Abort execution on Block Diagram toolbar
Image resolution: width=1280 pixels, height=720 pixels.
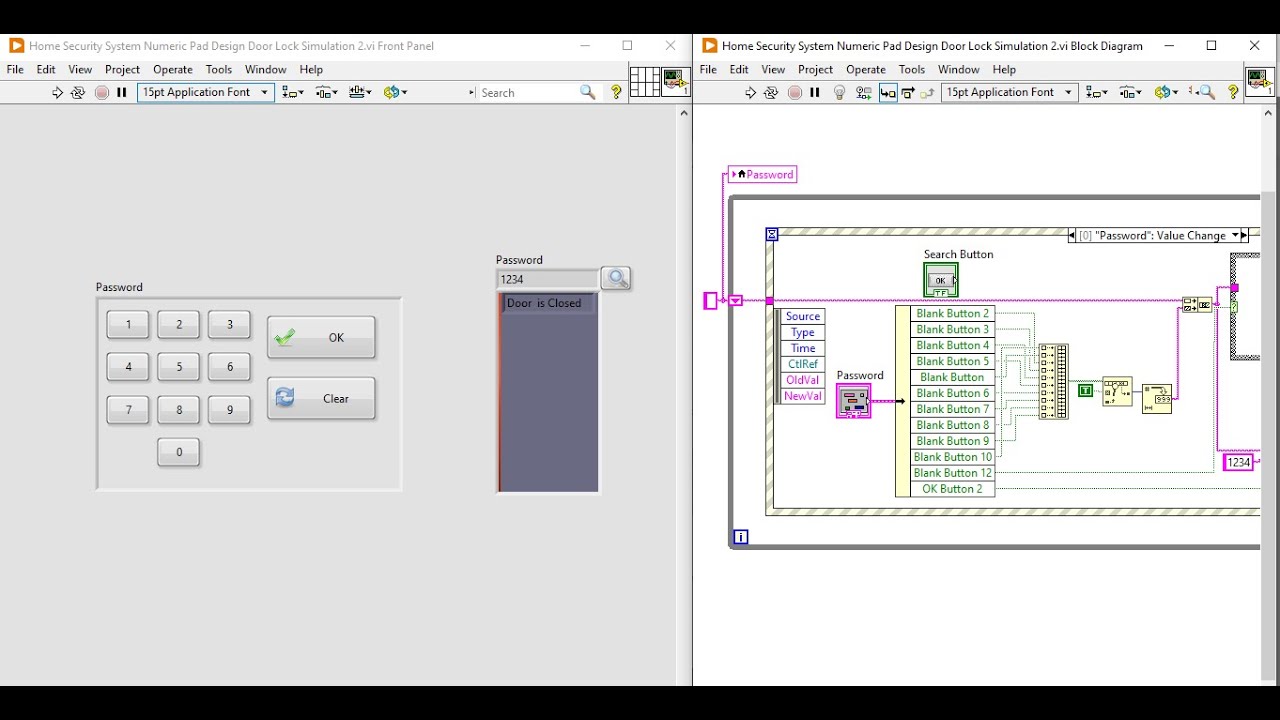794,92
